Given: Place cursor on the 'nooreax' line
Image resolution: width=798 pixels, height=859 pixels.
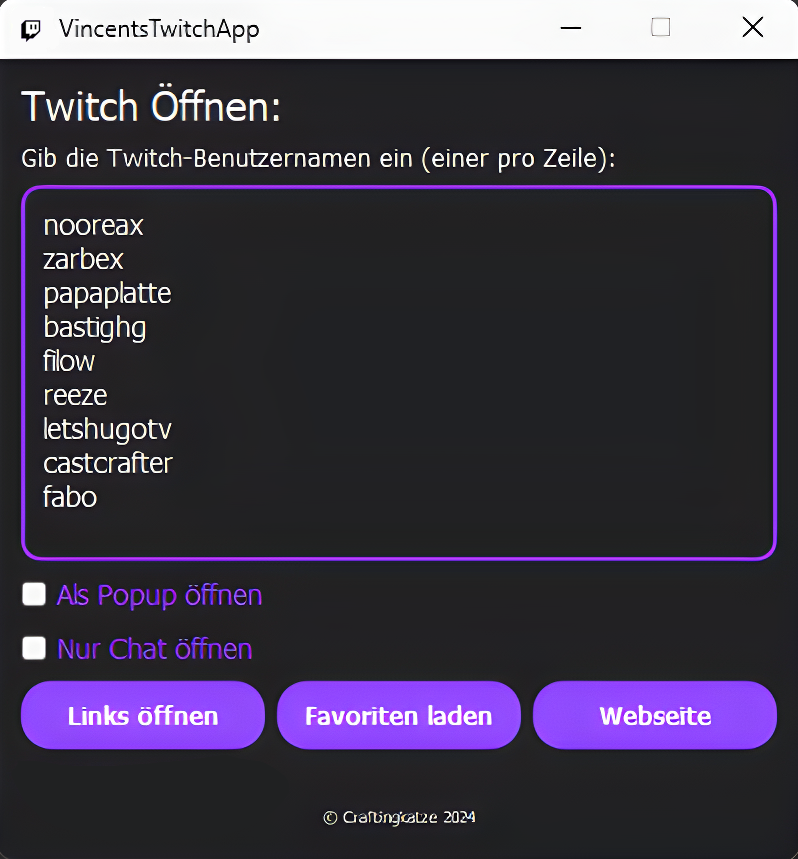Looking at the screenshot, I should pos(94,226).
